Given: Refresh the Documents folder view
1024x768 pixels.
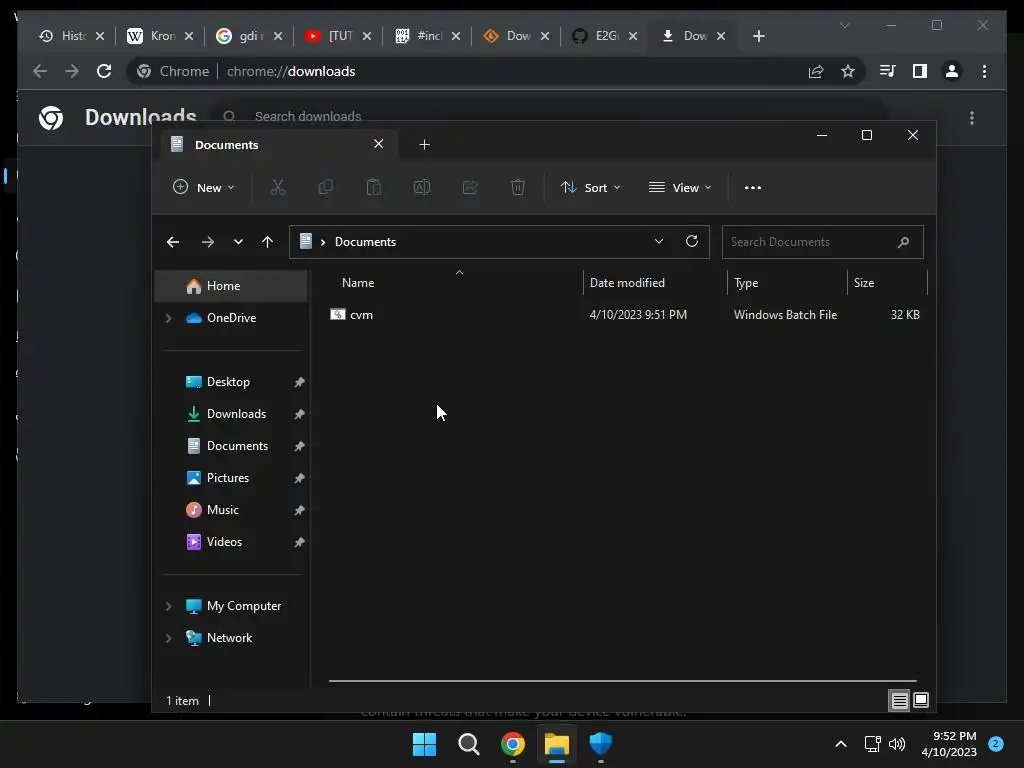Looking at the screenshot, I should (x=692, y=241).
